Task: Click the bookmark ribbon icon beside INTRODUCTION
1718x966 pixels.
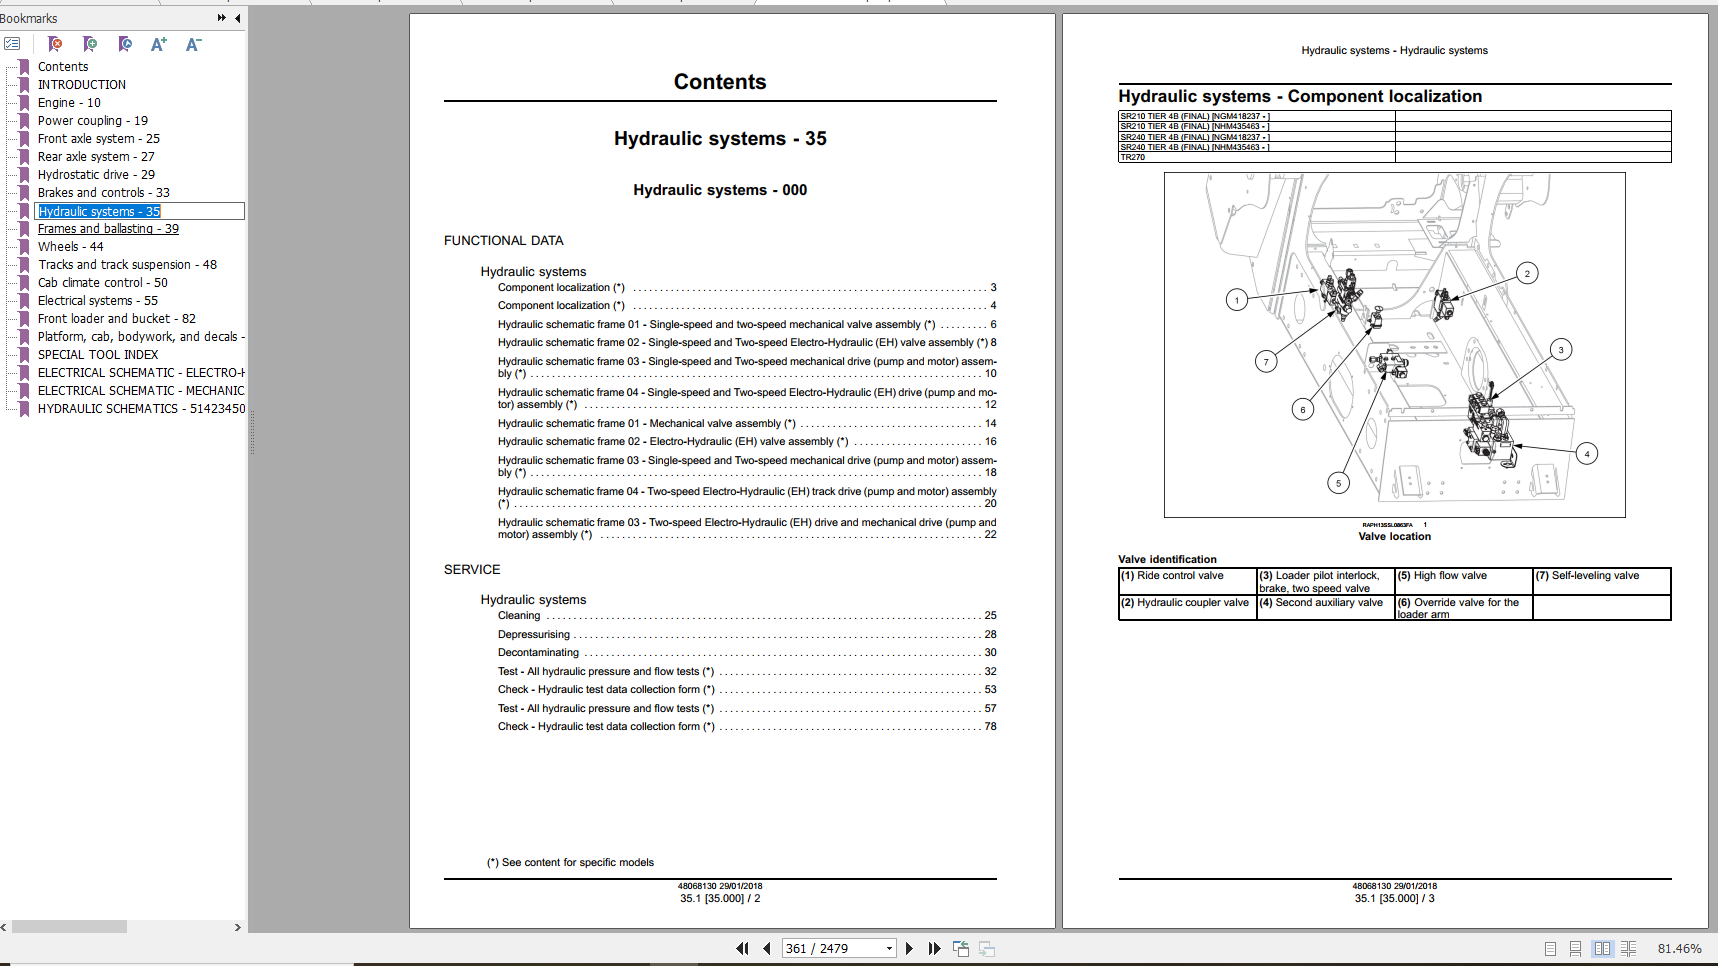Action: pos(25,85)
